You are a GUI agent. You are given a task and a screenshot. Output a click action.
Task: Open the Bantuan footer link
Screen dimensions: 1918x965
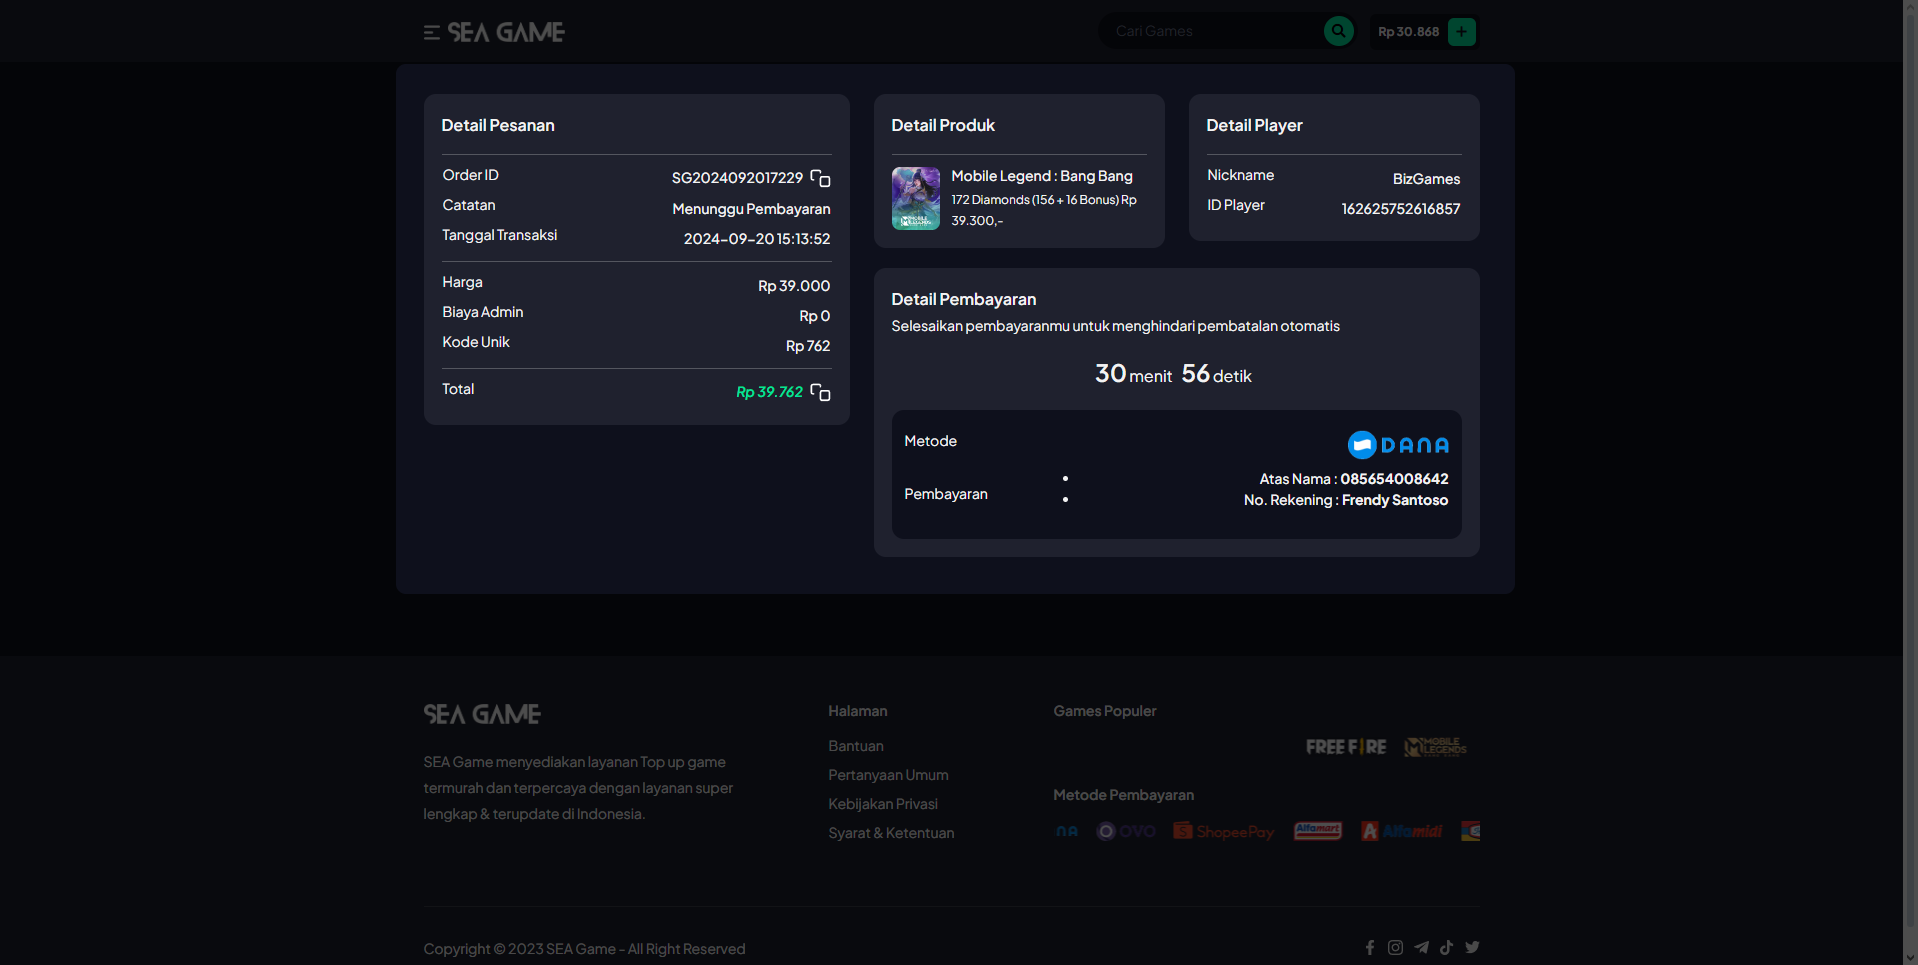tap(856, 746)
